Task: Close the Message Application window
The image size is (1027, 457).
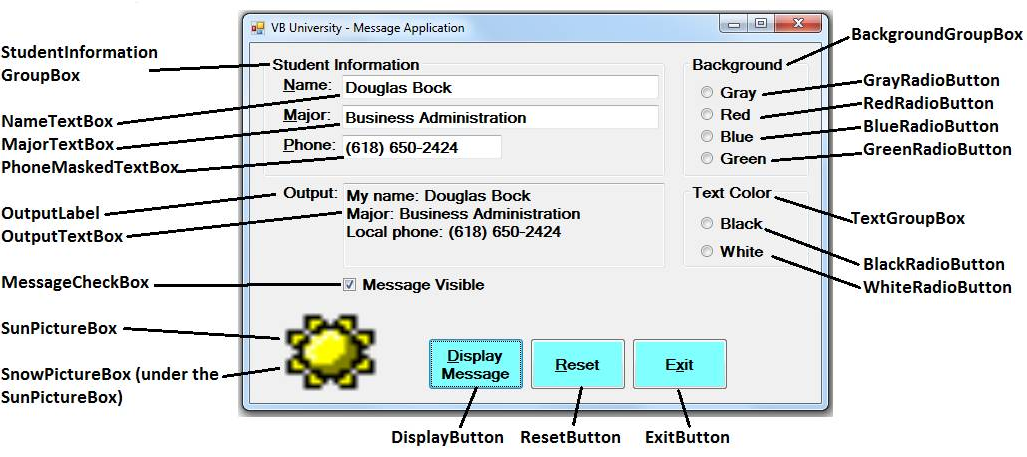Action: click(797, 25)
